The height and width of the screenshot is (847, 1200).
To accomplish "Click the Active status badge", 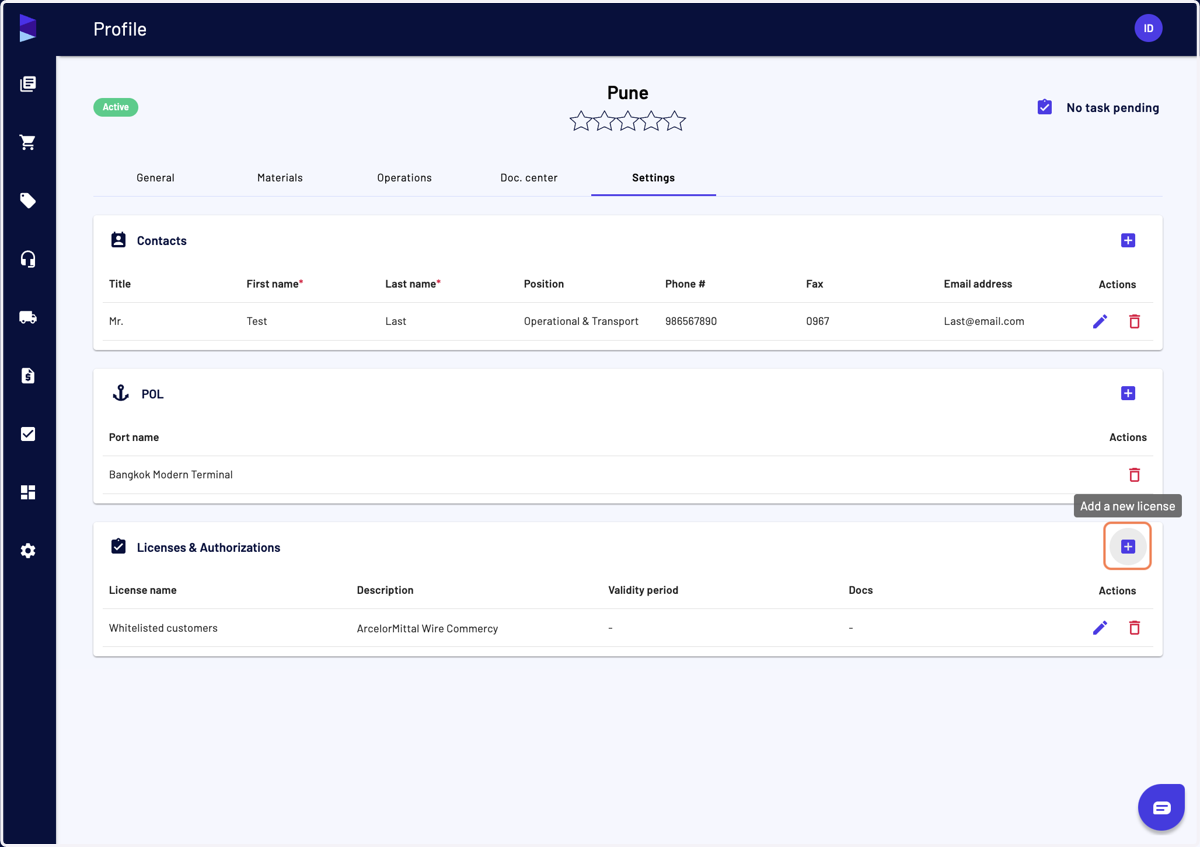I will click(116, 107).
